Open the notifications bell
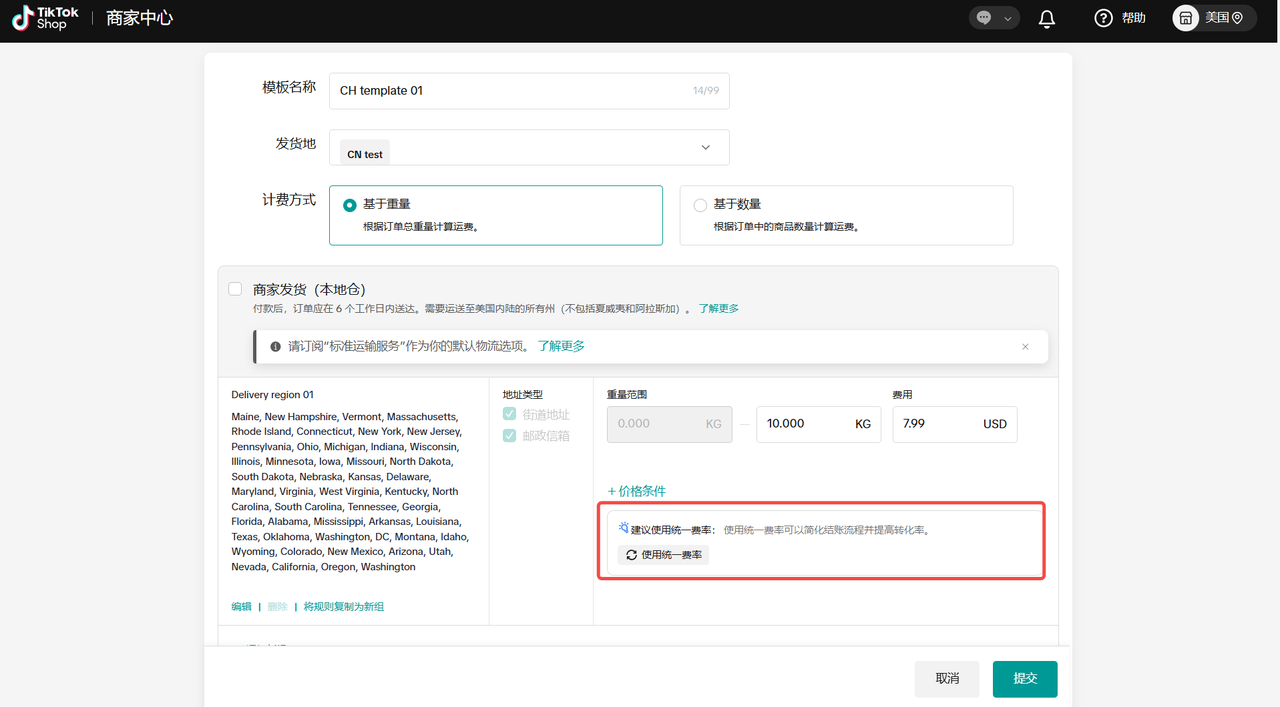This screenshot has width=1280, height=707. point(1047,18)
